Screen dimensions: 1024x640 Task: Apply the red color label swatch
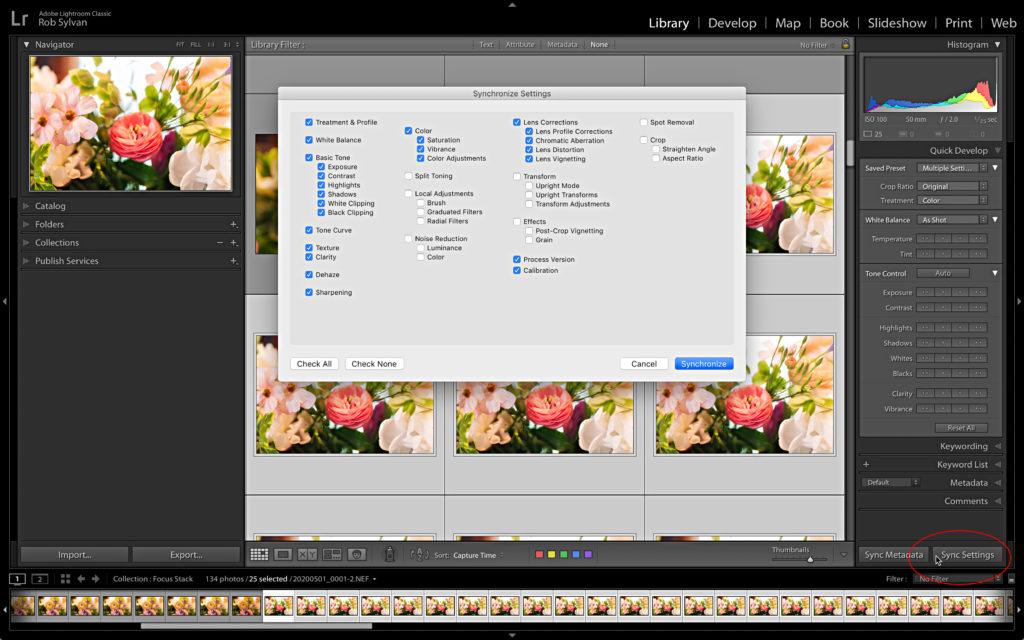click(x=539, y=554)
